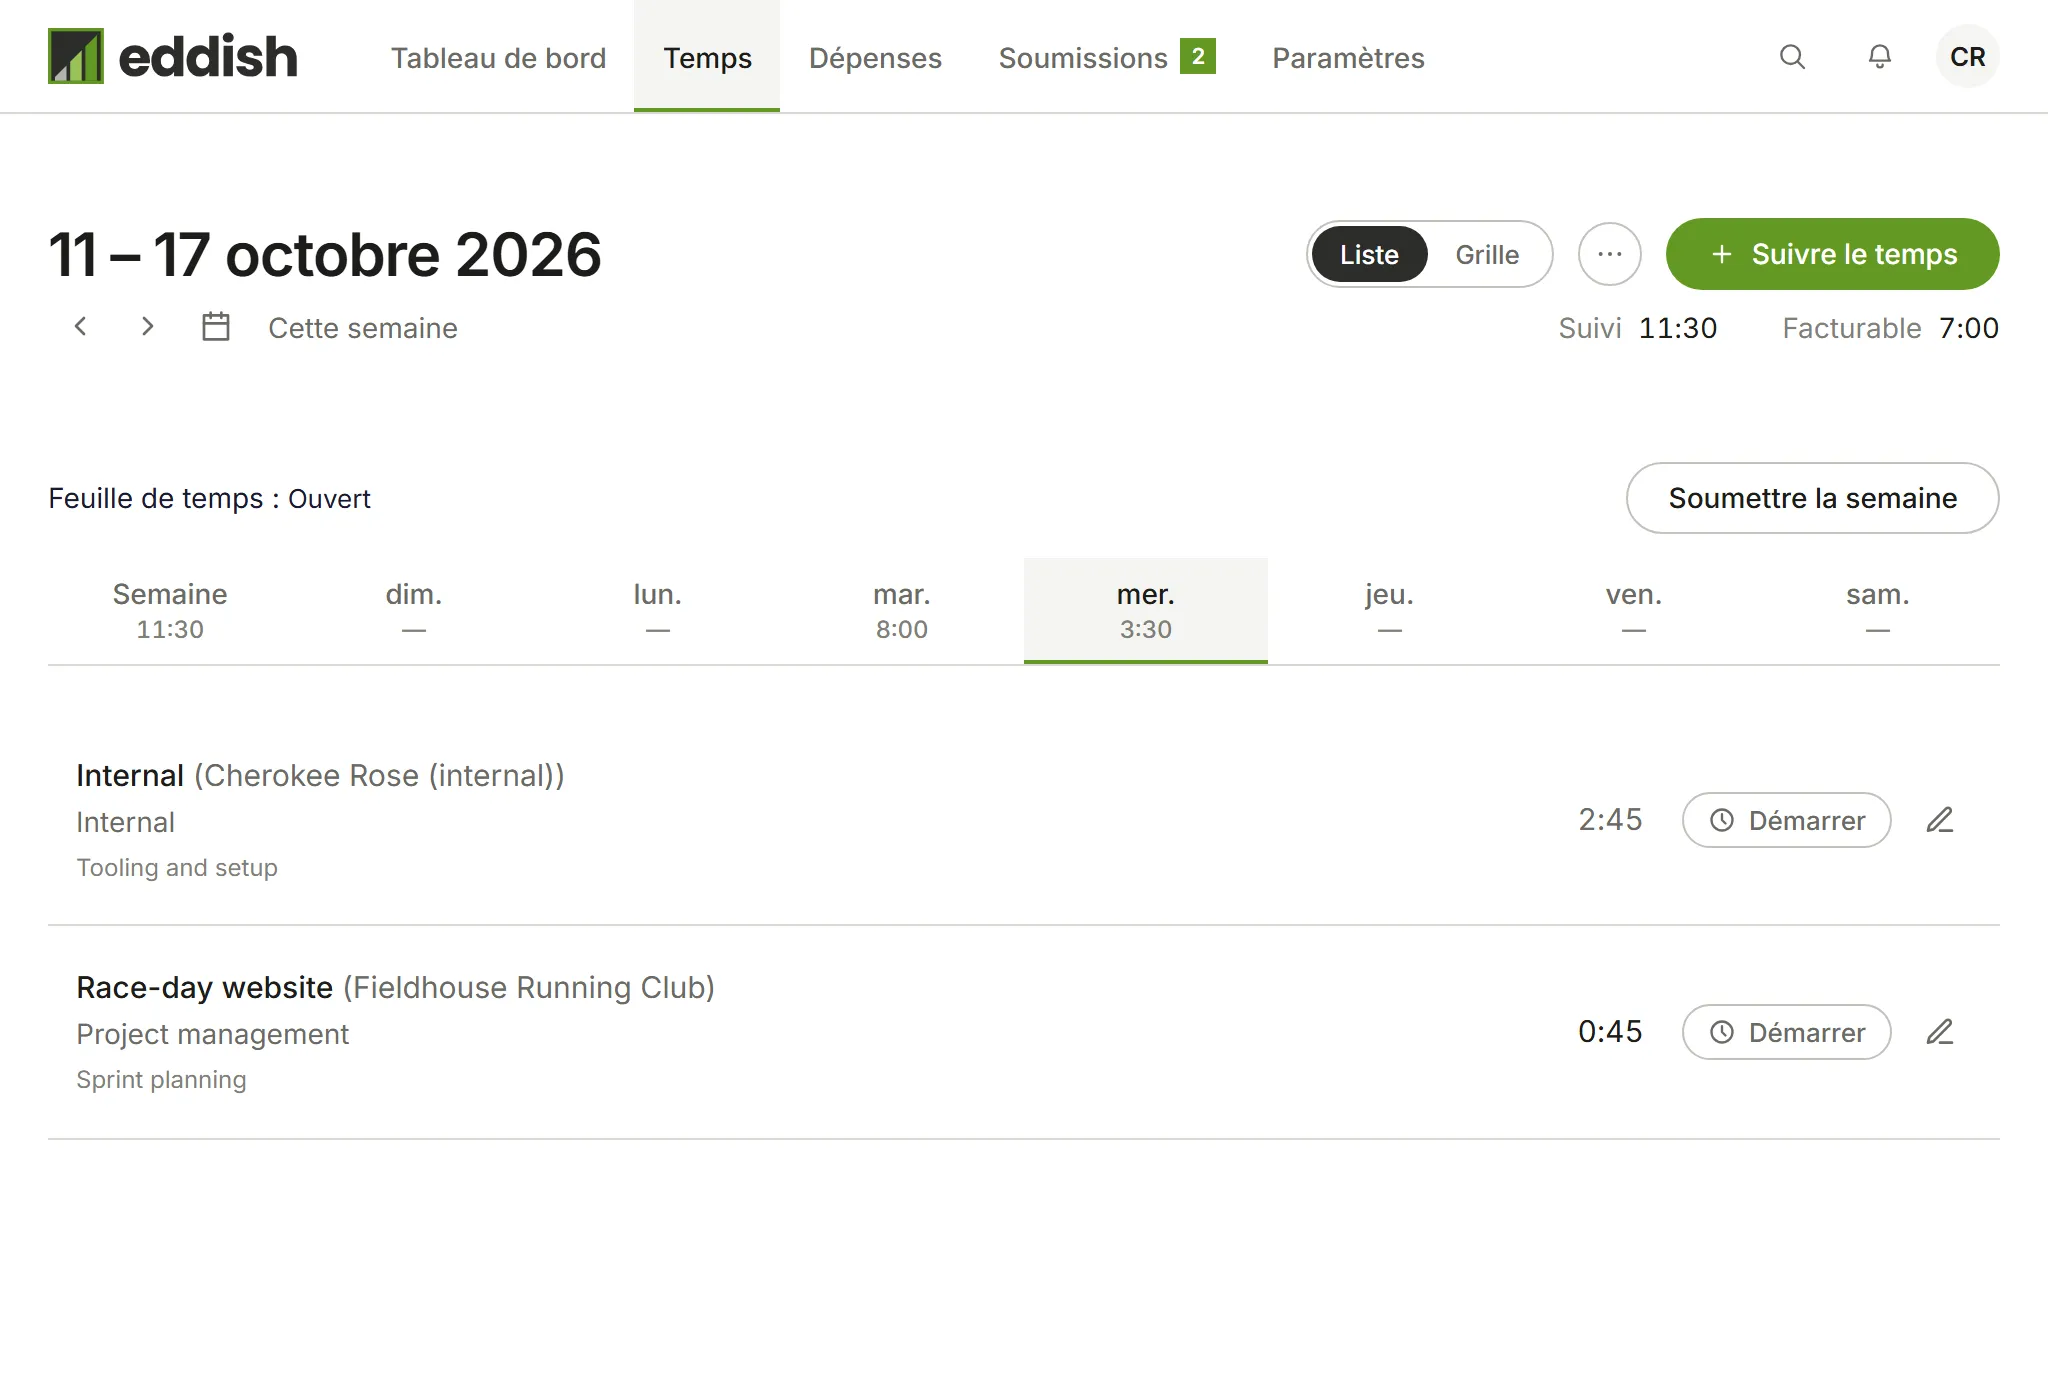Select the mar. day tab
Viewport: 2048px width, 1400px height.
pos(902,610)
